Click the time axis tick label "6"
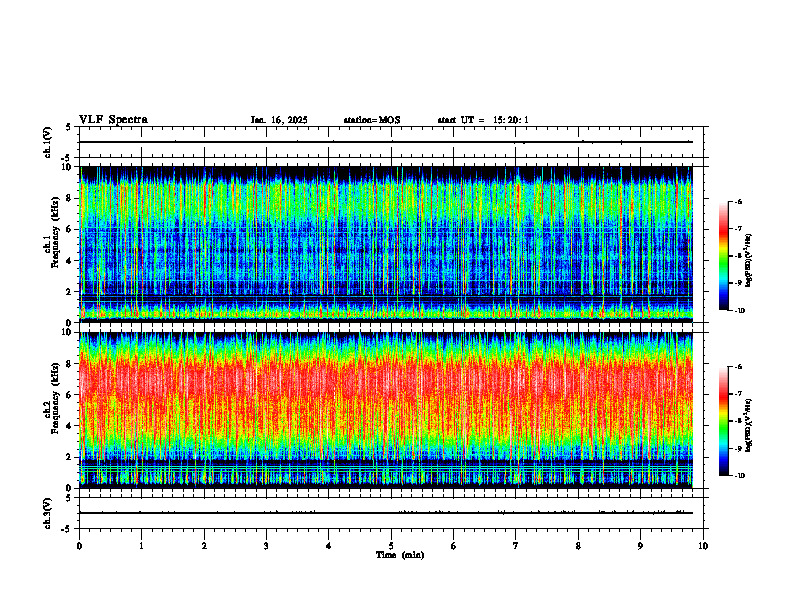This screenshot has width=792, height=612. (454, 546)
